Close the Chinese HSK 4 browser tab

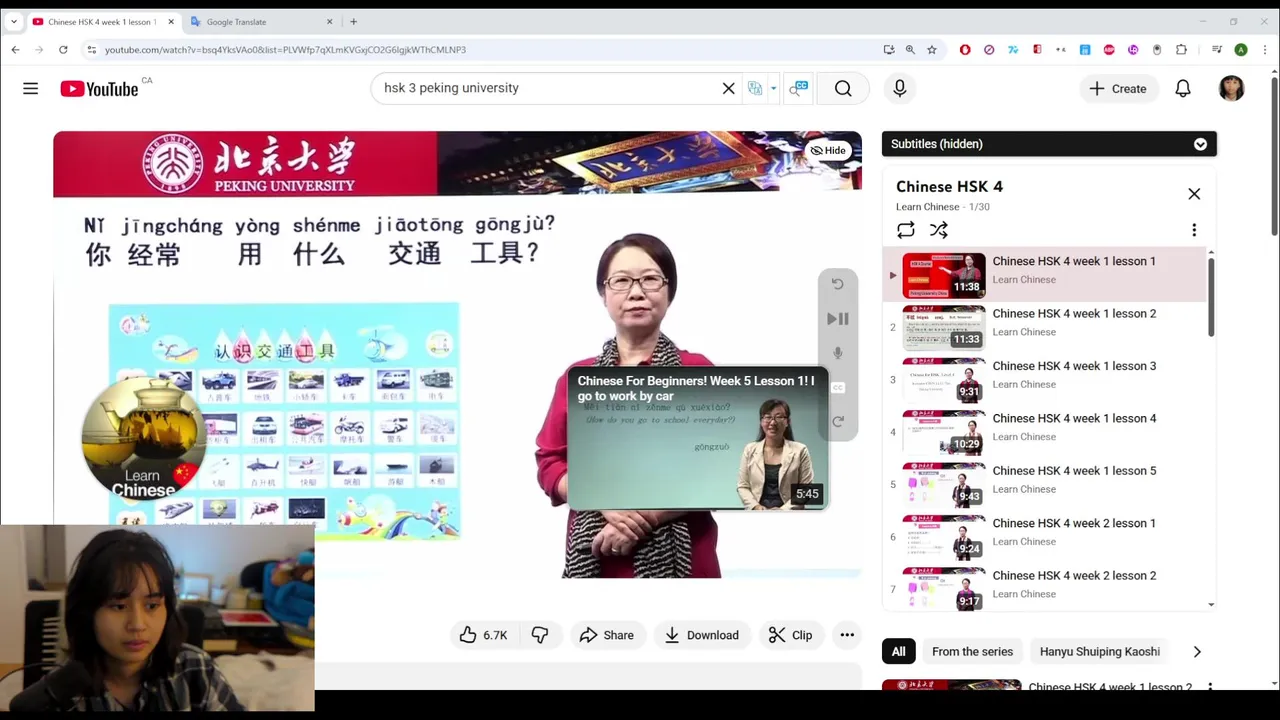[171, 22]
